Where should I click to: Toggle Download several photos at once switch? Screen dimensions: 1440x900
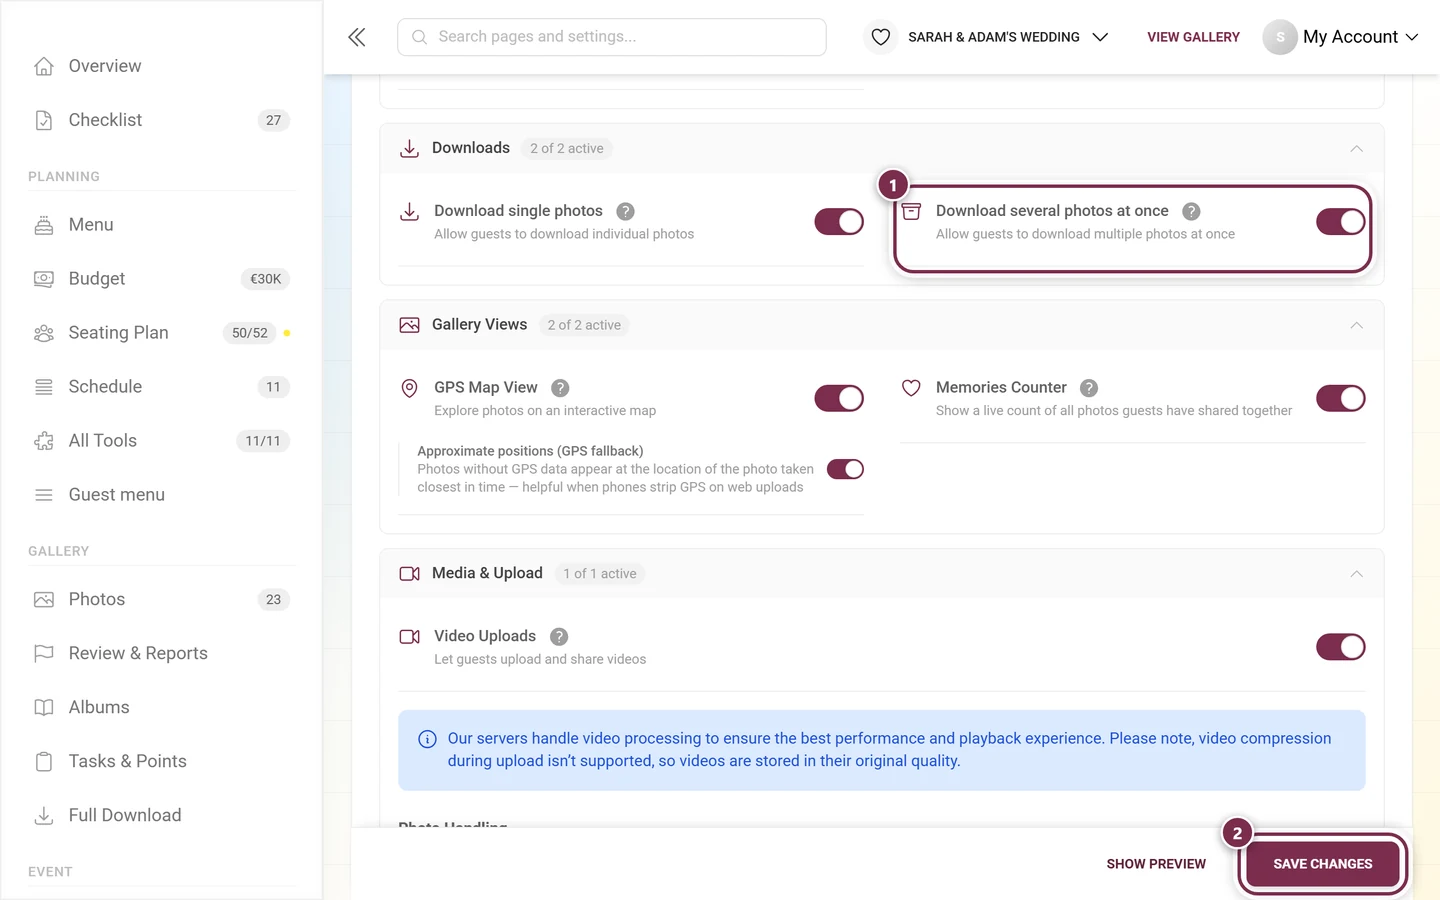(1341, 222)
